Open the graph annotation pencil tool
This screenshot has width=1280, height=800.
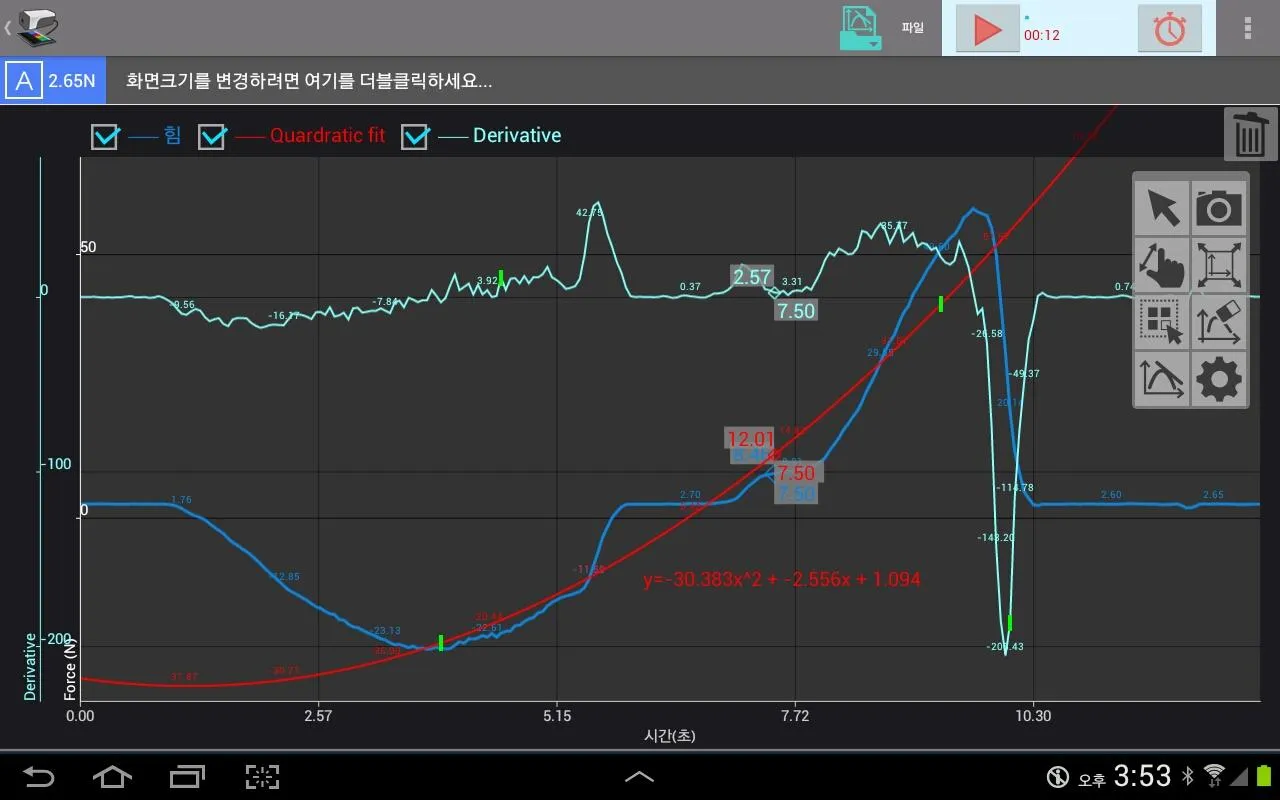(x=1218, y=322)
